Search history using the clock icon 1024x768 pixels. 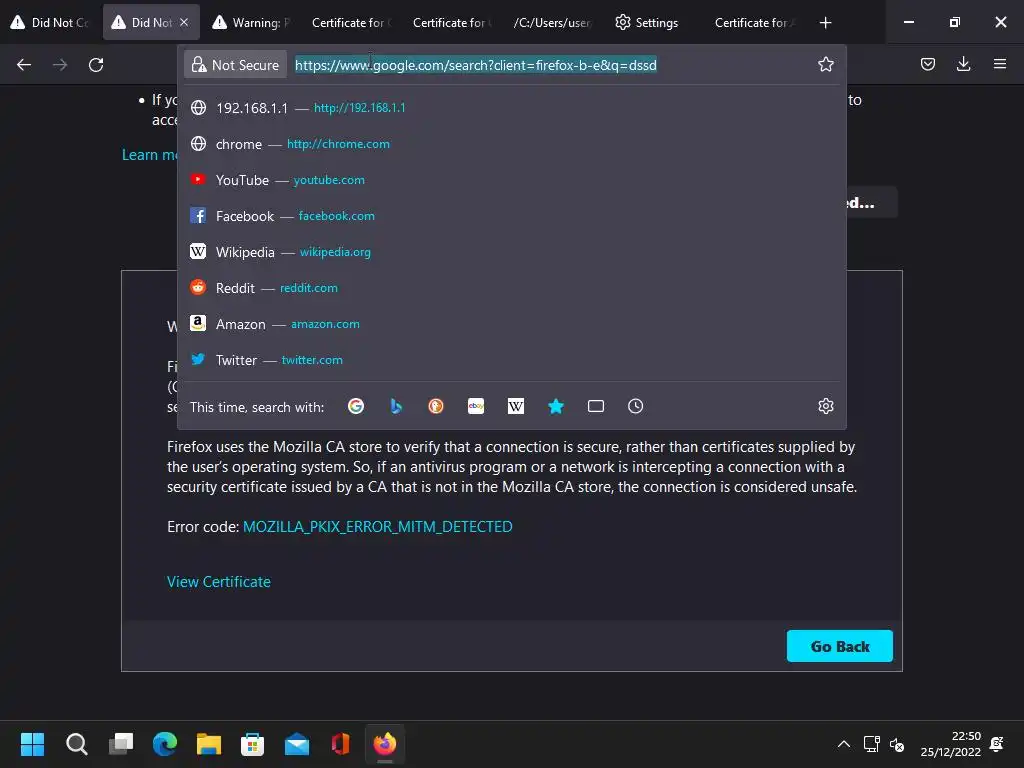point(635,406)
